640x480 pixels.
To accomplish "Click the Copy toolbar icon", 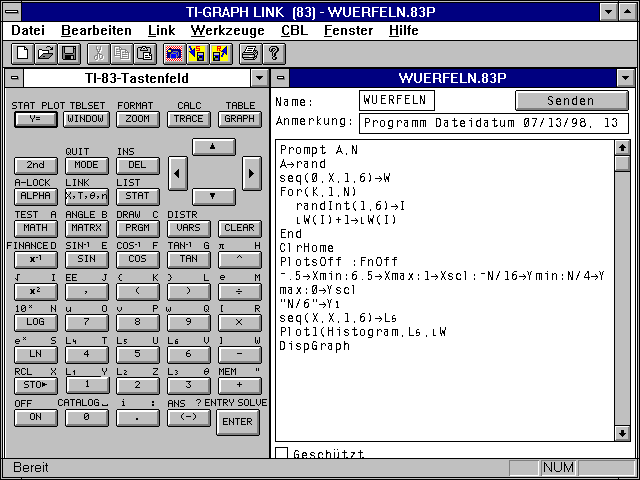I will coord(122,54).
